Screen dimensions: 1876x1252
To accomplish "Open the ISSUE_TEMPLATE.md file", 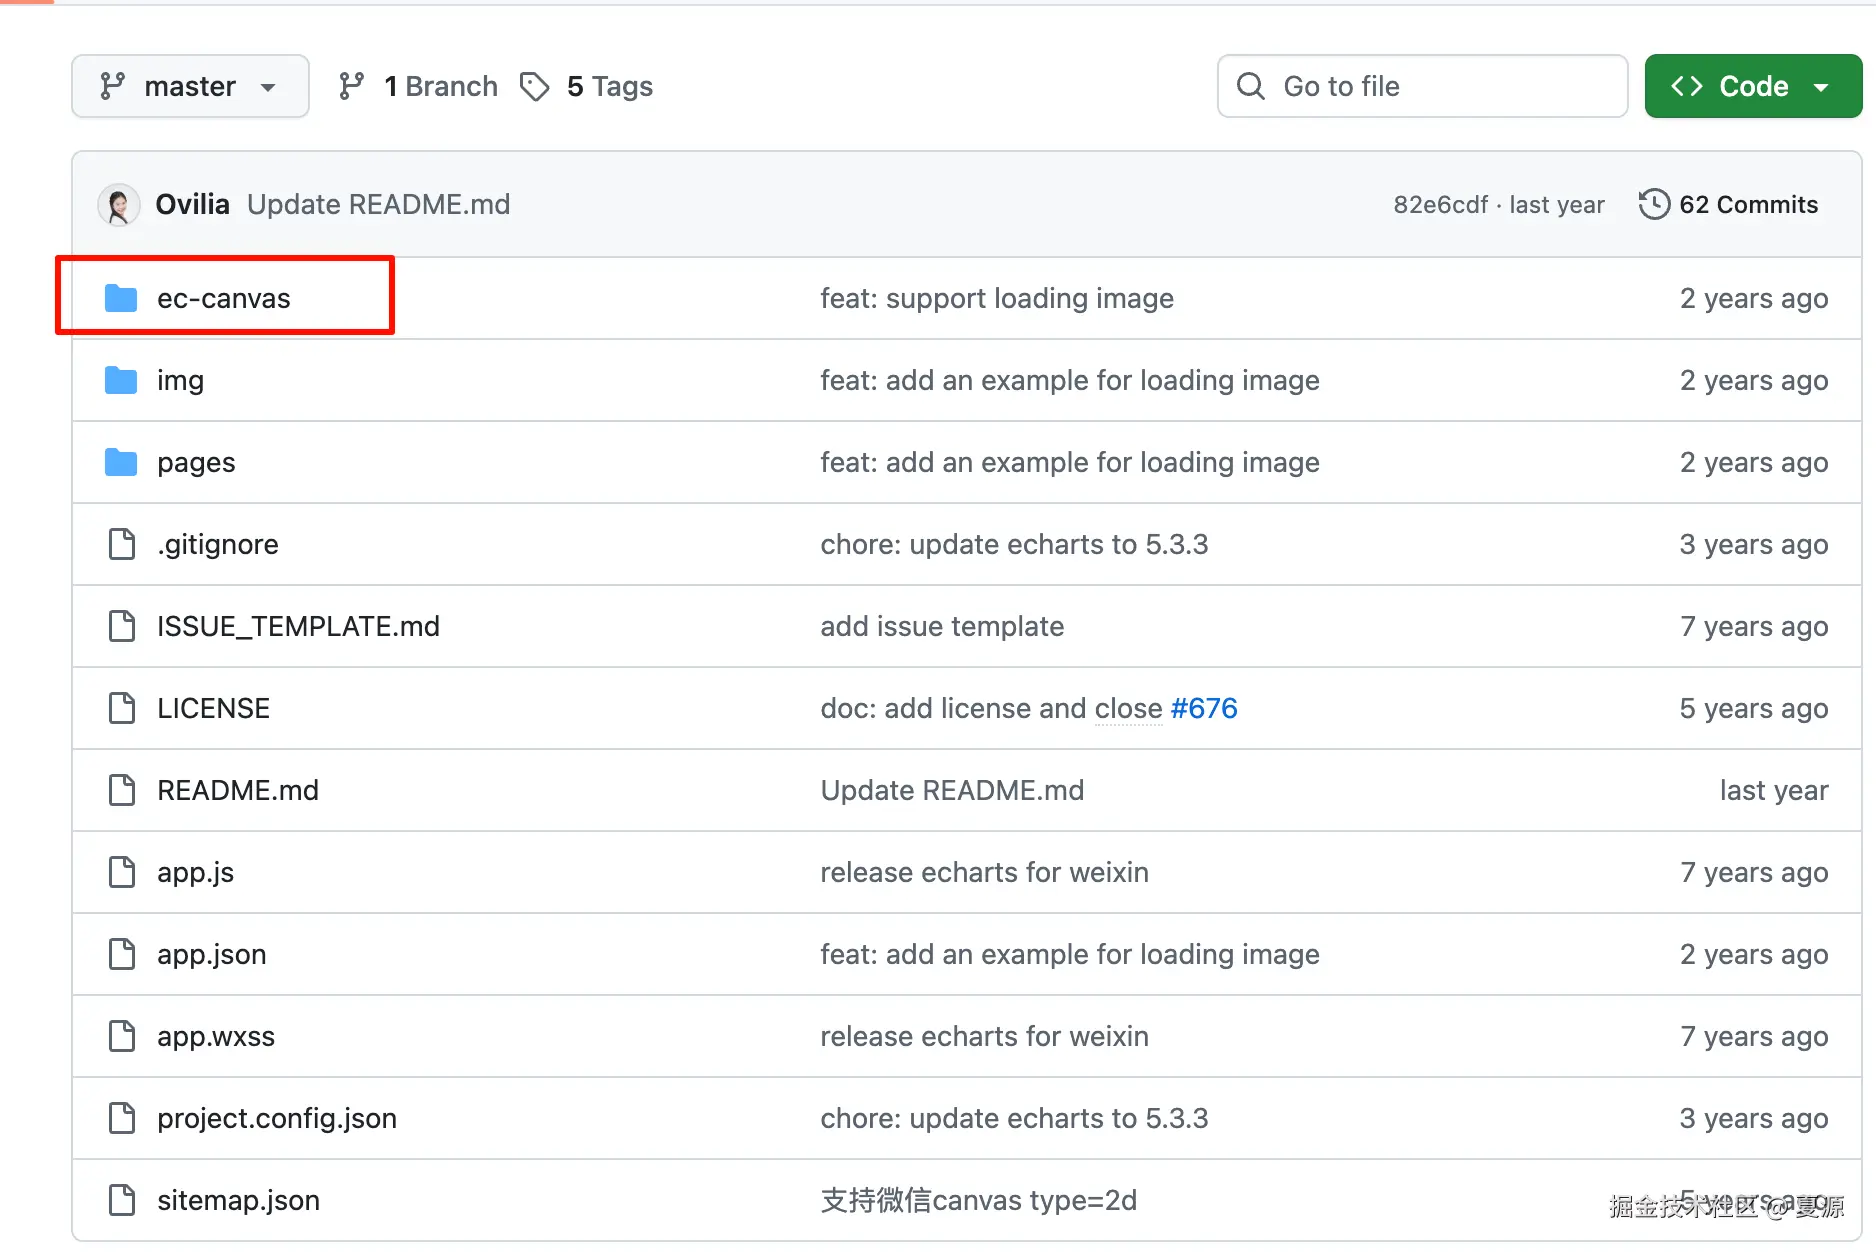I will [x=298, y=626].
